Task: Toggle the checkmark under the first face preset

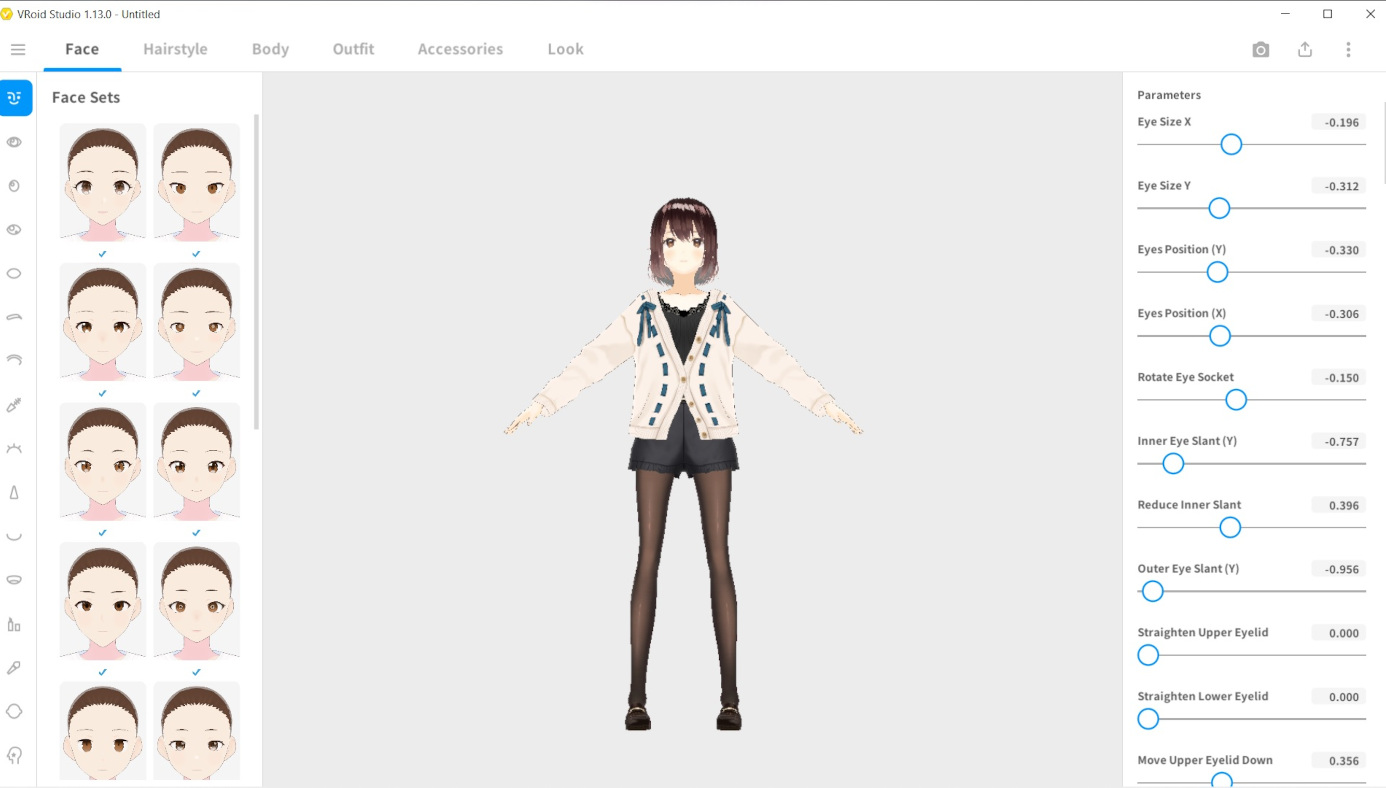Action: [102, 253]
